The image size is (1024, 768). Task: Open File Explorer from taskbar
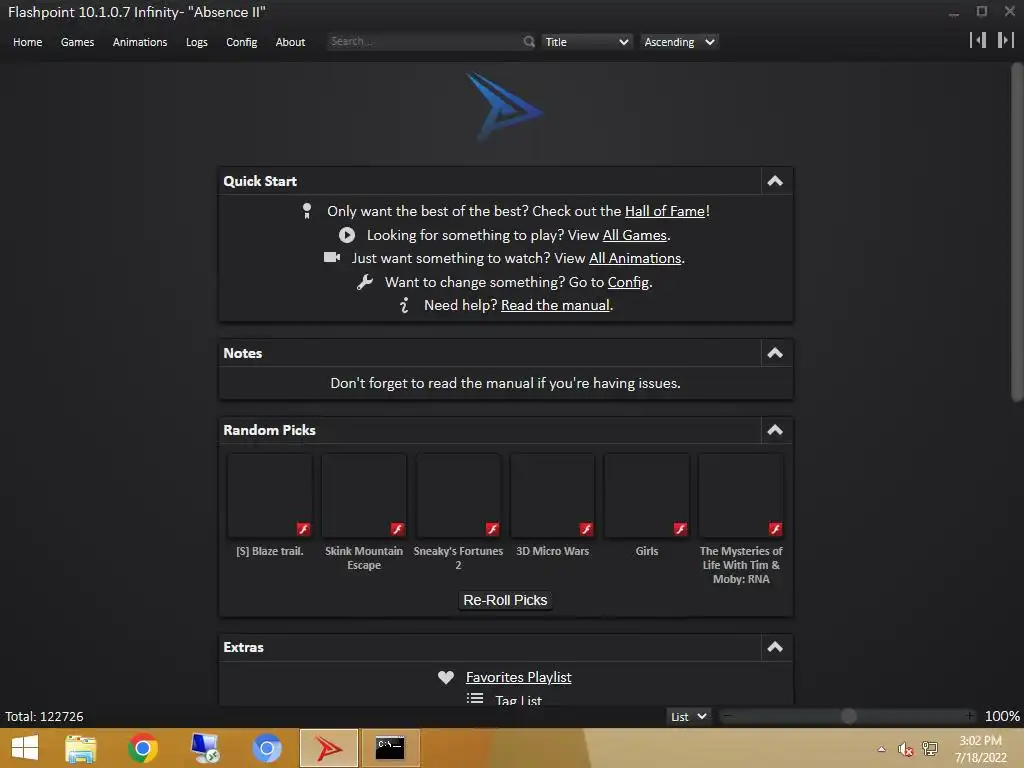pos(81,748)
